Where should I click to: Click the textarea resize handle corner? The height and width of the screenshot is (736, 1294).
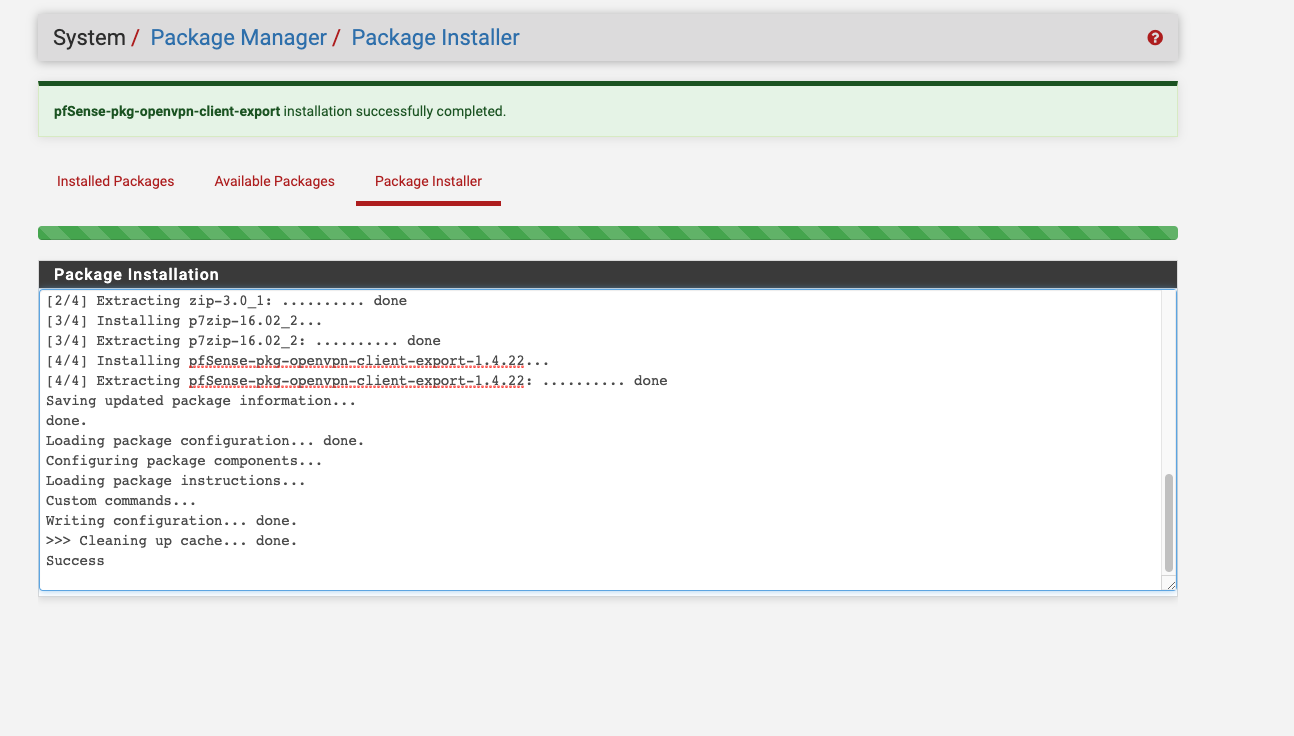coord(1170,584)
